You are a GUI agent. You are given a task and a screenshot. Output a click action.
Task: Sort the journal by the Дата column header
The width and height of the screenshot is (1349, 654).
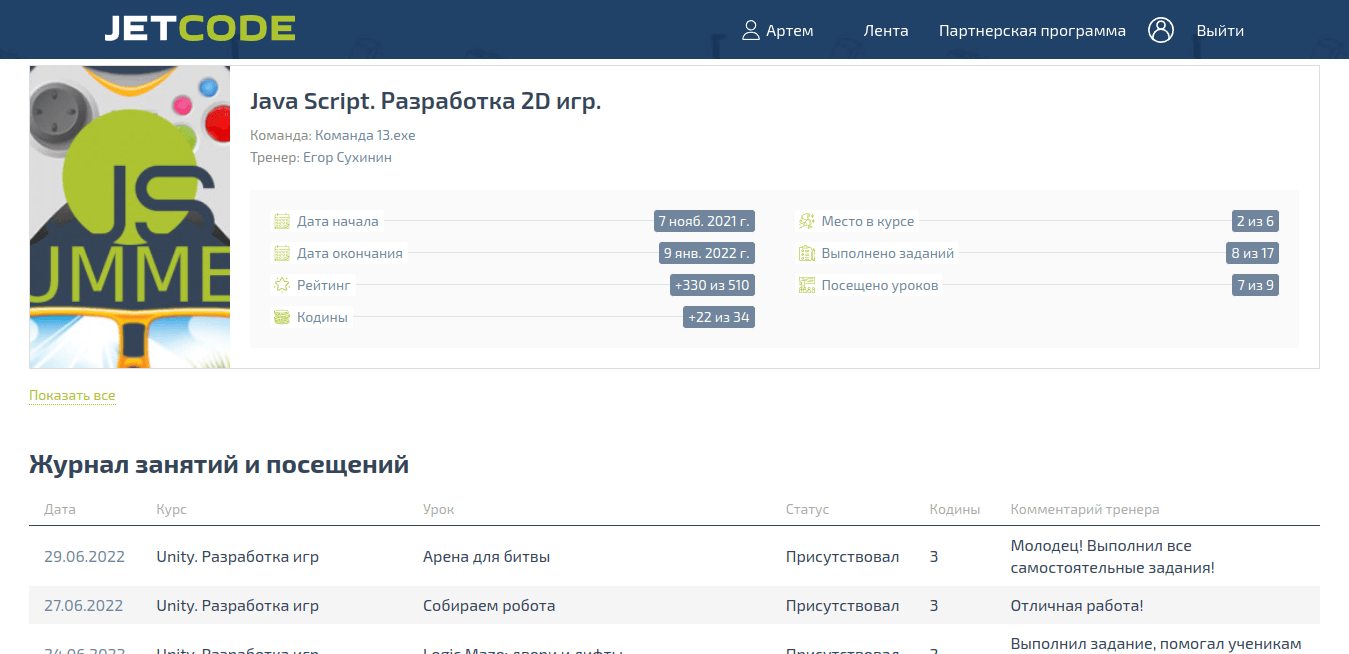tap(60, 509)
